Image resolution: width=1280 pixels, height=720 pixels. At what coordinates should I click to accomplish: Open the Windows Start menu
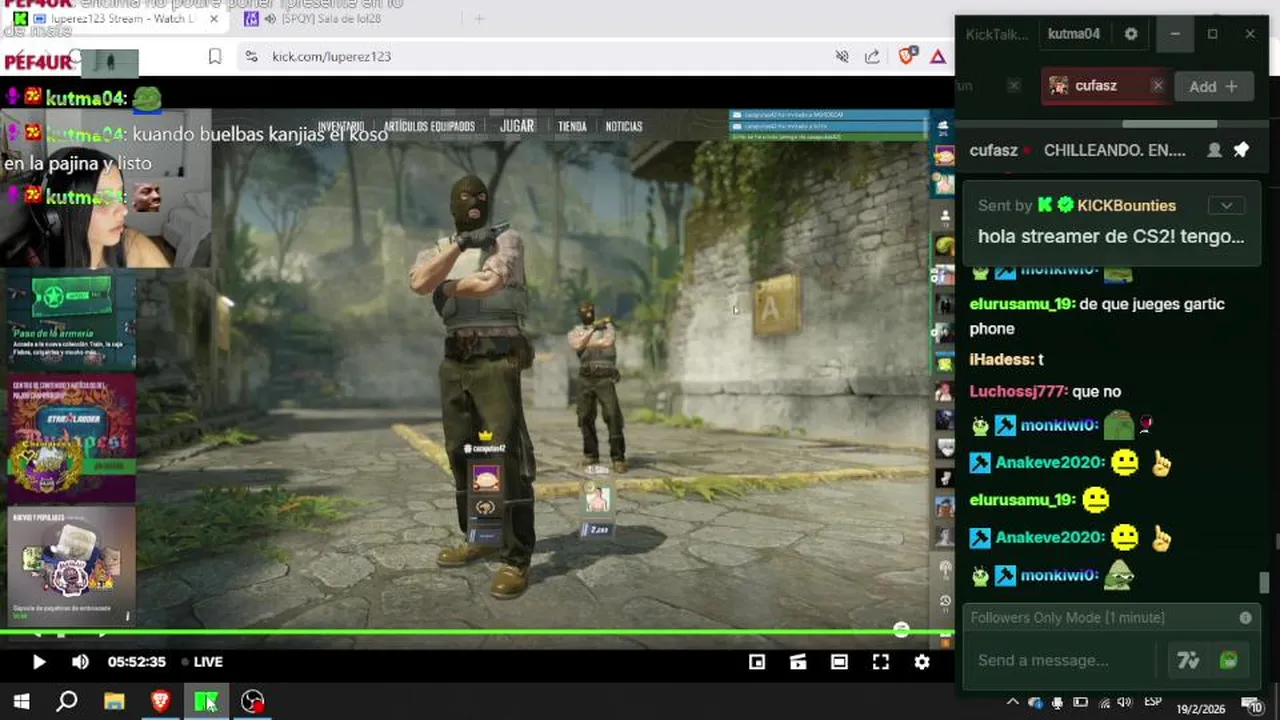(21, 701)
